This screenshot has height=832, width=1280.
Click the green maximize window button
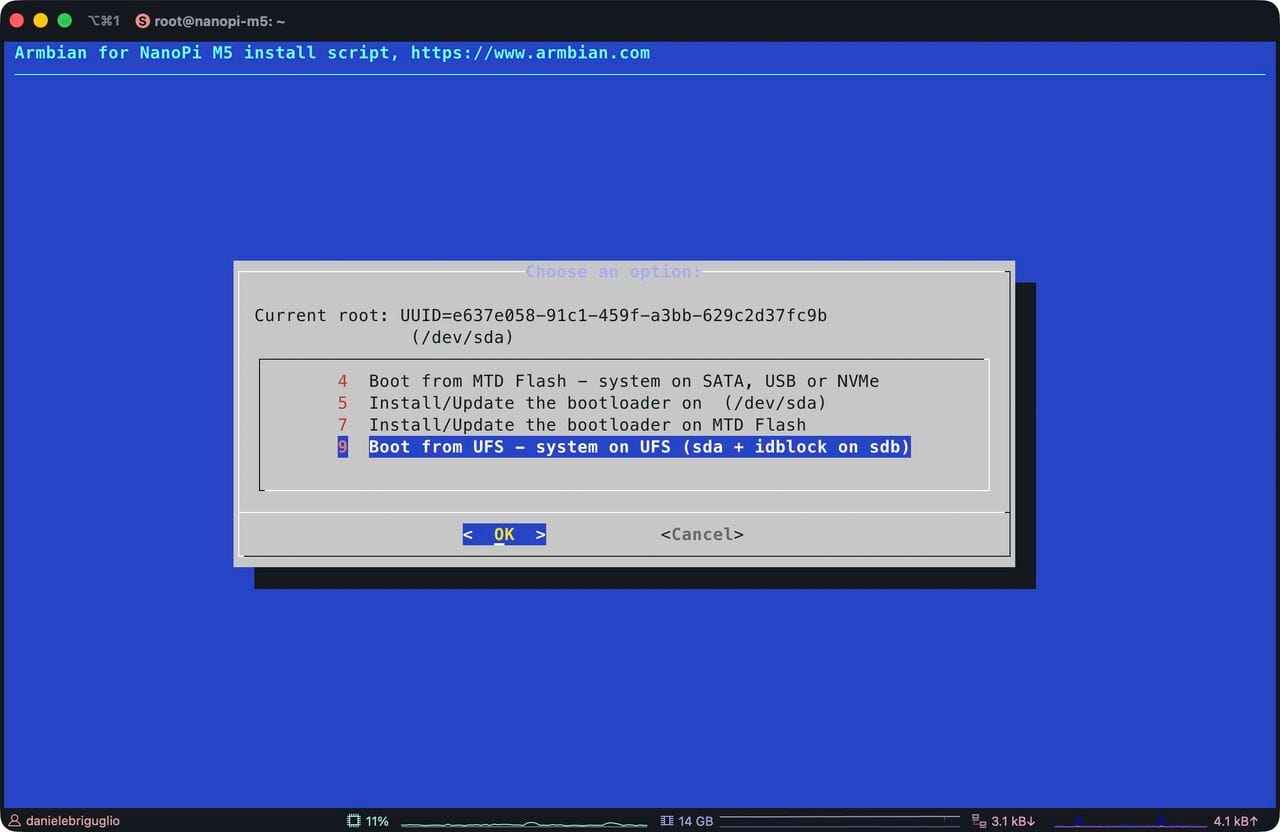[x=64, y=21]
